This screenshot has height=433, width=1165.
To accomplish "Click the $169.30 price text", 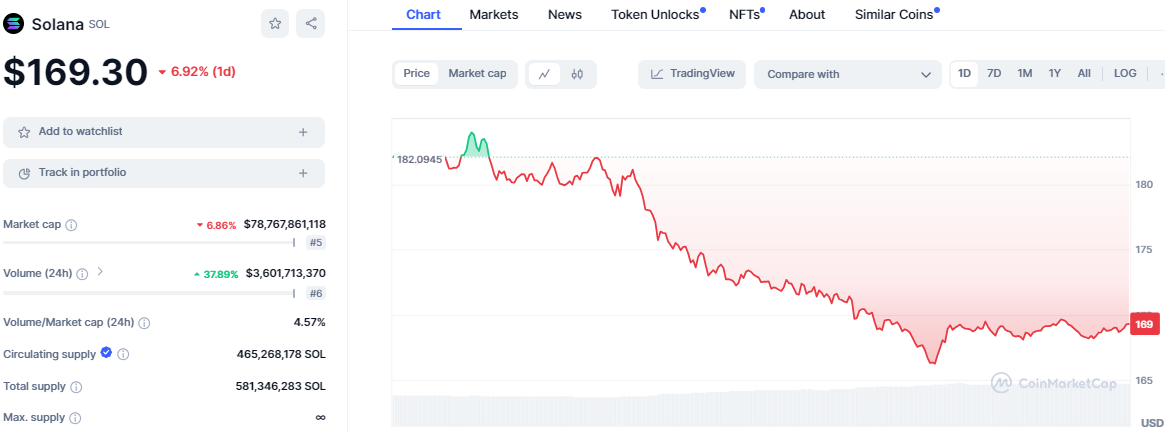I will [76, 73].
